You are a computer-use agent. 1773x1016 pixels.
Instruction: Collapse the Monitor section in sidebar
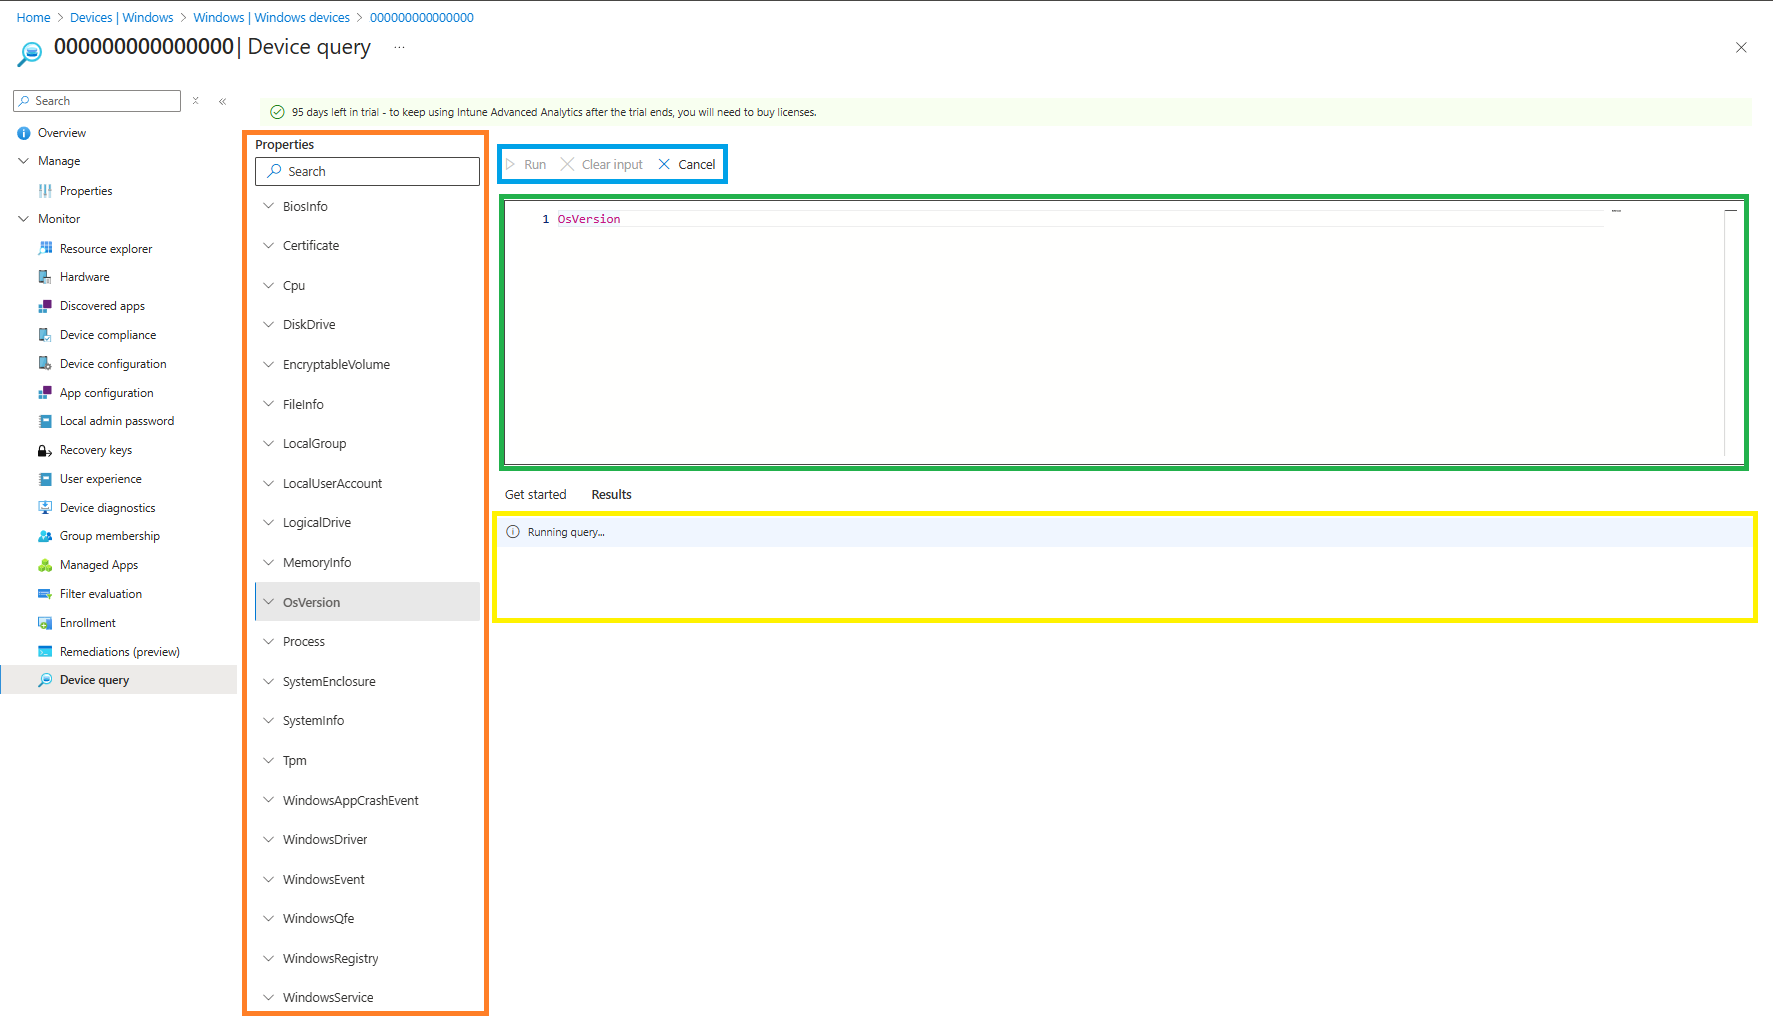coord(24,219)
